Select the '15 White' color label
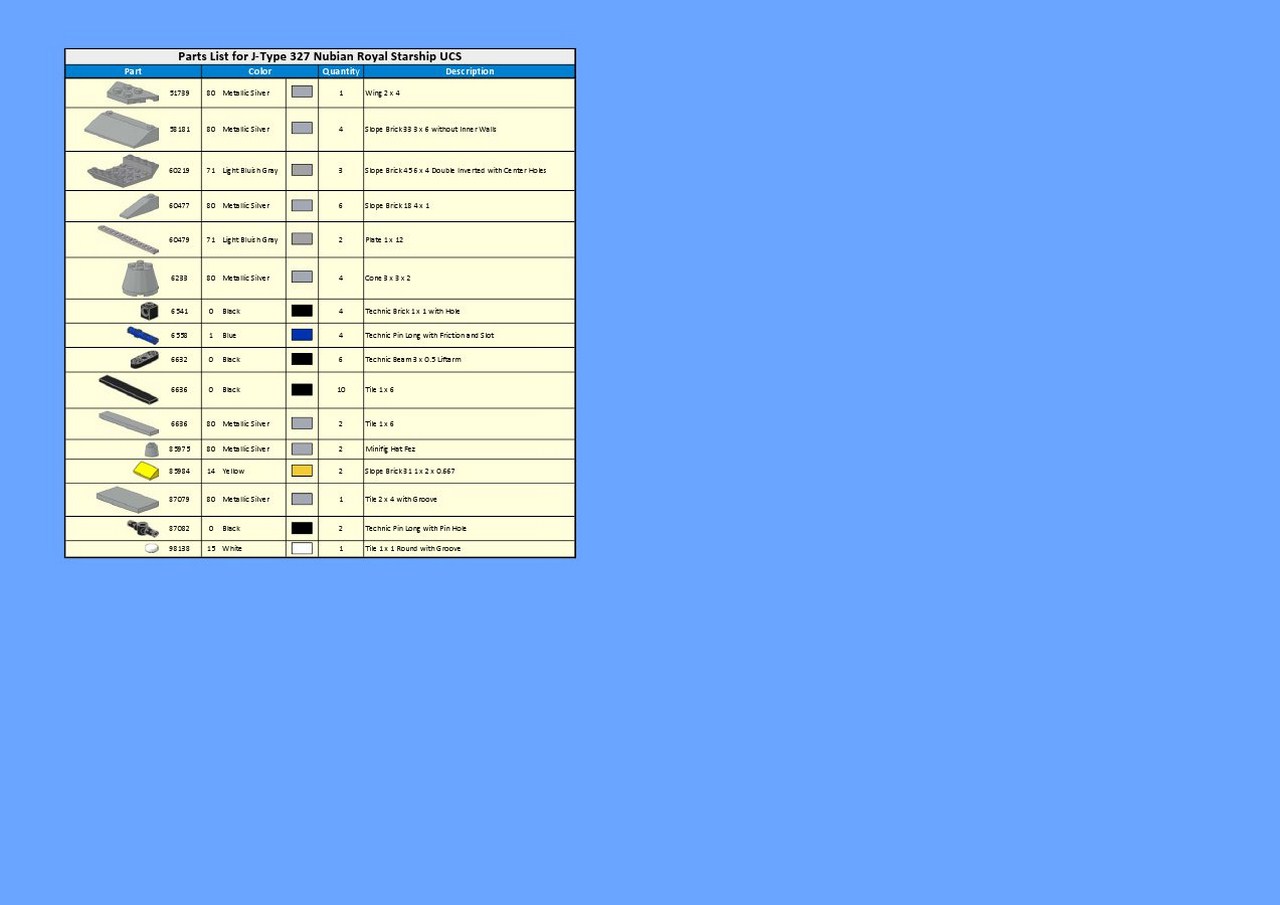1280x905 pixels. click(x=225, y=548)
